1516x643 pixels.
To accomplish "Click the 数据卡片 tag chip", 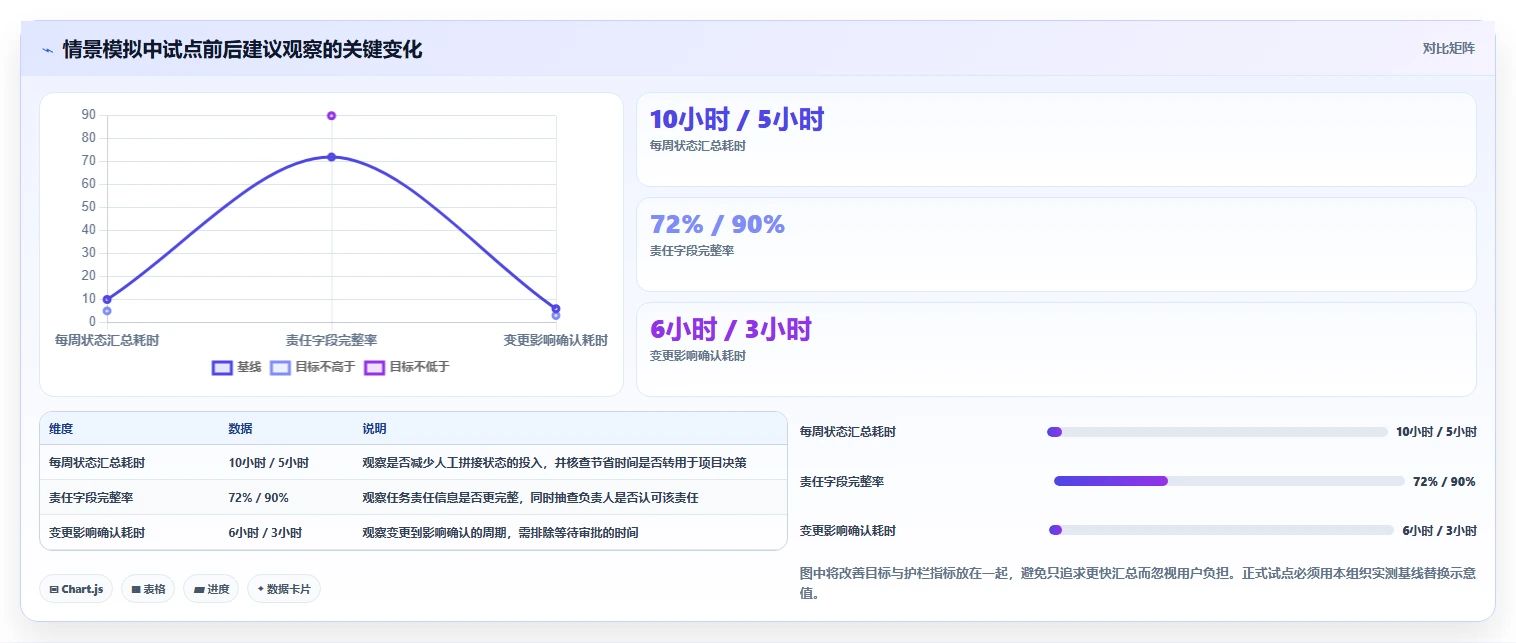I will (x=284, y=589).
